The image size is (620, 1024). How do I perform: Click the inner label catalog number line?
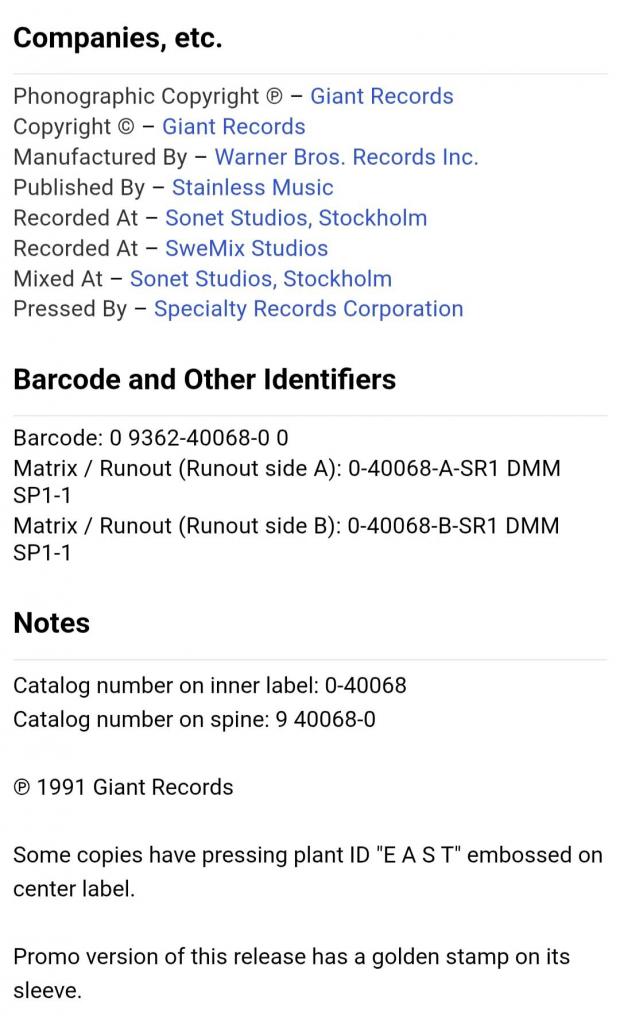coord(210,685)
